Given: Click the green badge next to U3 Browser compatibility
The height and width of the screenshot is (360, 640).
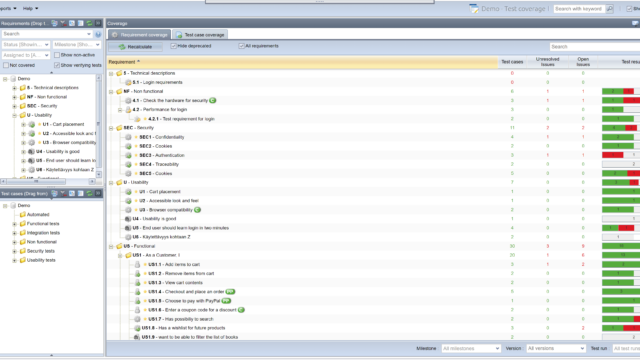Looking at the screenshot, I should (198, 210).
